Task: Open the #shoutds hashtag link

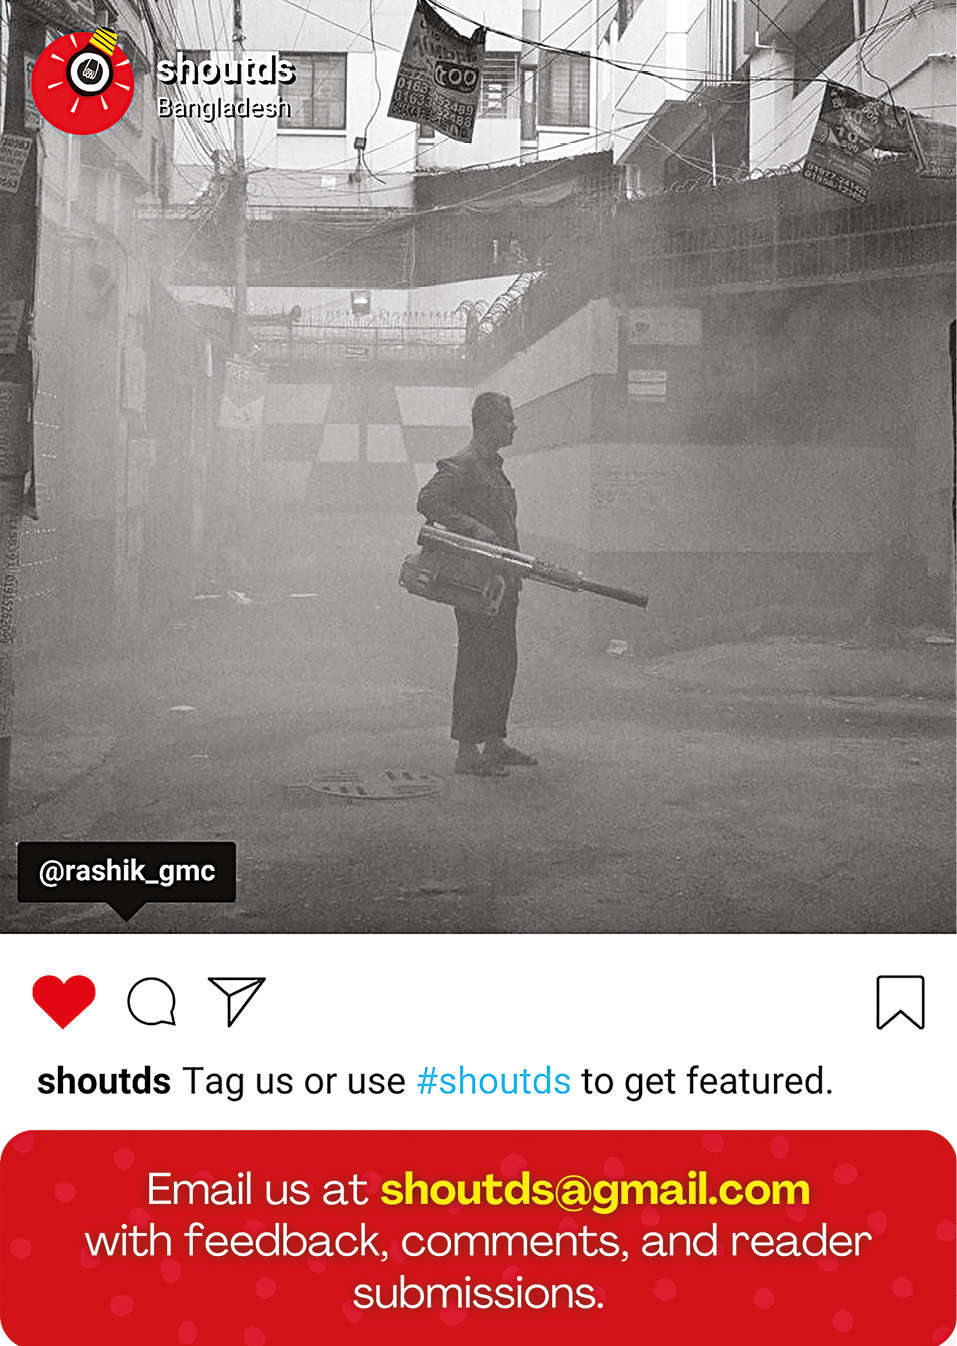Action: coord(493,1081)
